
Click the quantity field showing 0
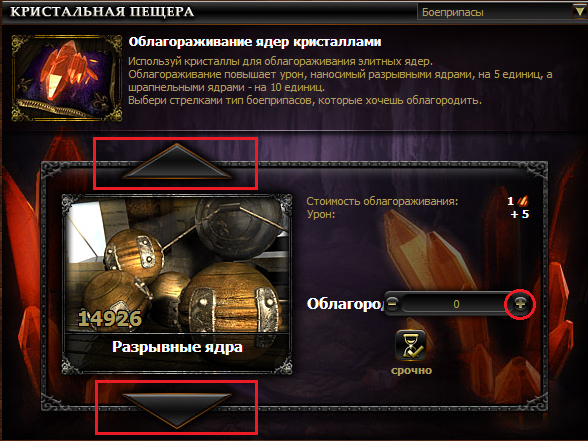pyautogui.click(x=456, y=304)
